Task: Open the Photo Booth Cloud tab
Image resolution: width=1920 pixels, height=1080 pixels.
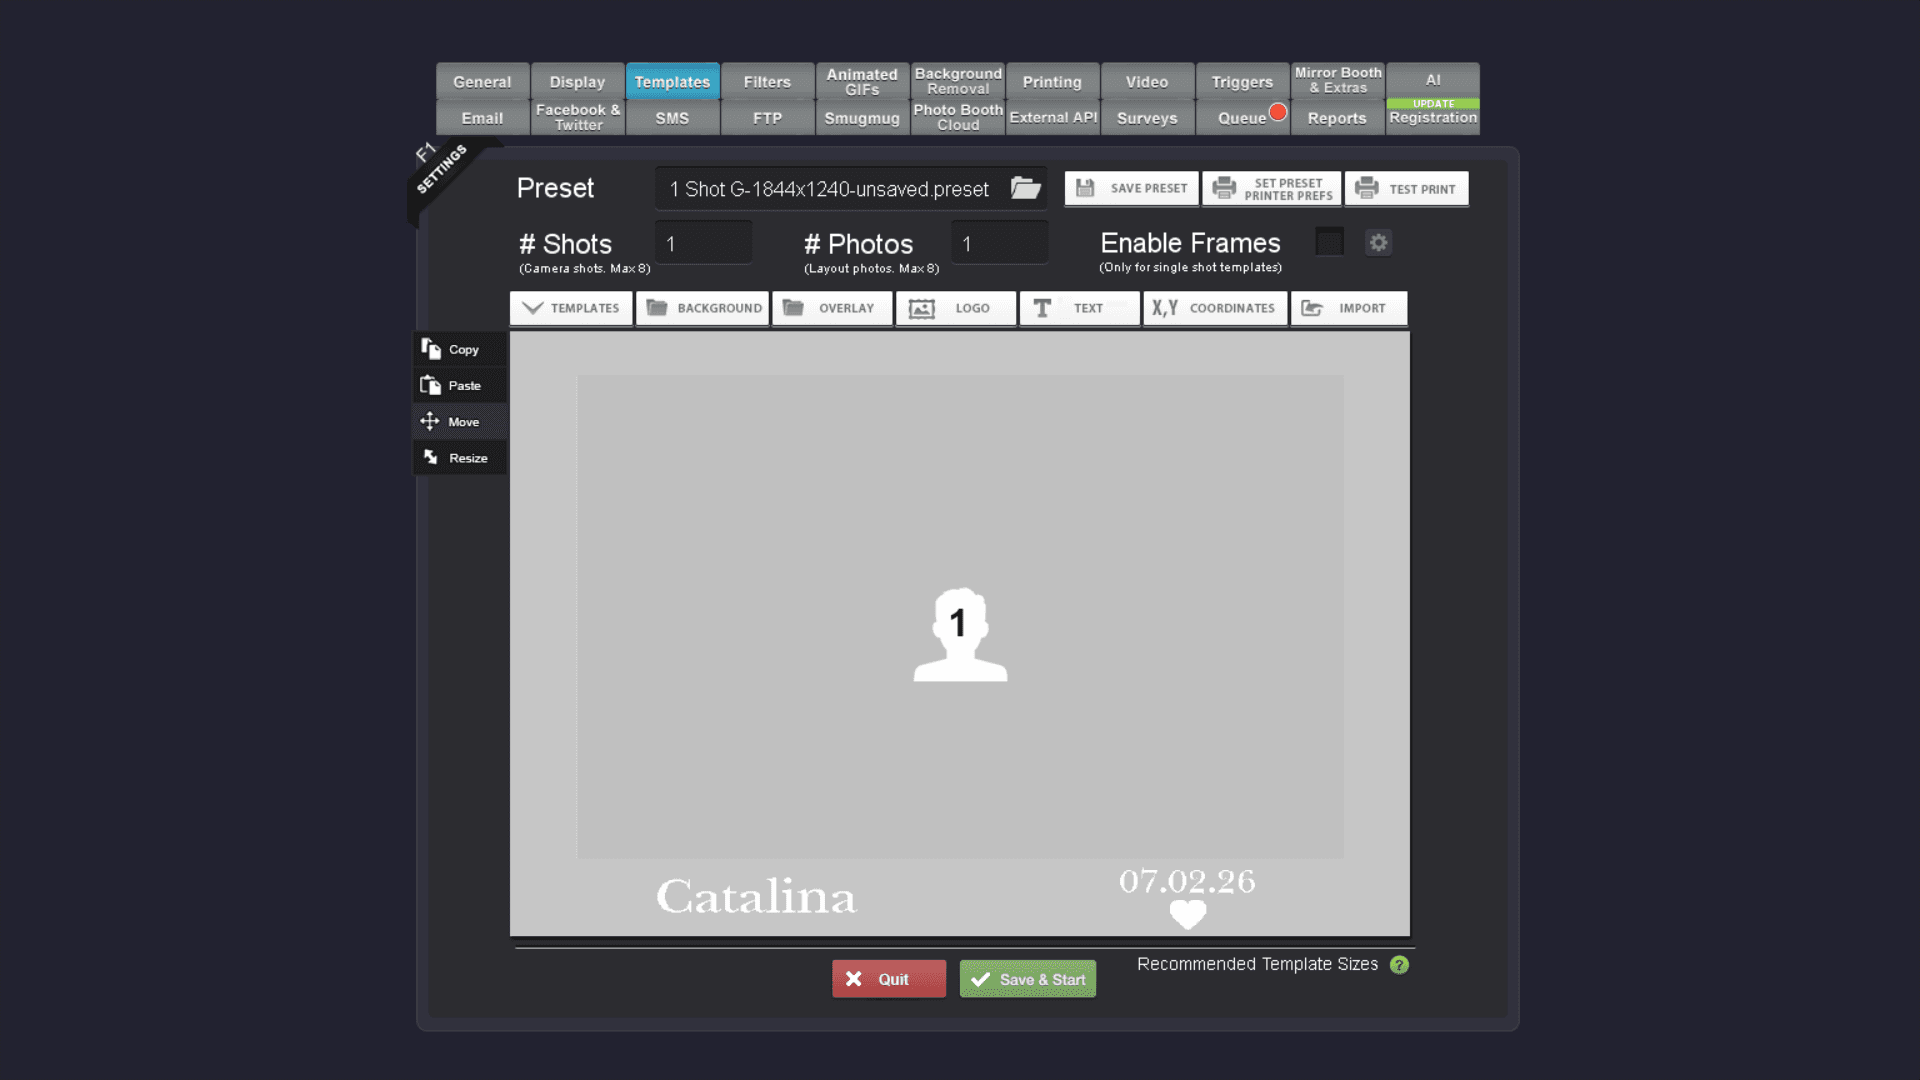Action: click(958, 117)
